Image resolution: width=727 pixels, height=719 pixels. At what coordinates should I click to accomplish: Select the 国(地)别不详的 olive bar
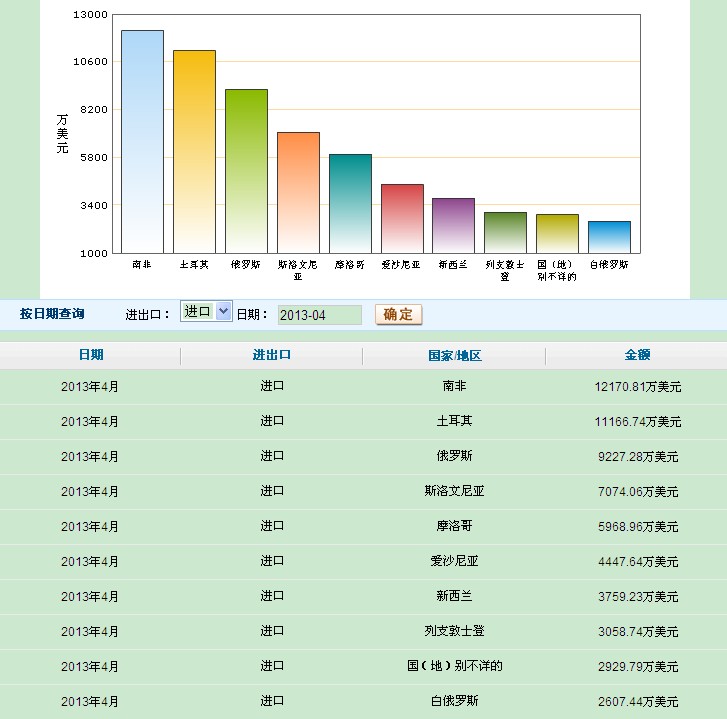(x=557, y=234)
